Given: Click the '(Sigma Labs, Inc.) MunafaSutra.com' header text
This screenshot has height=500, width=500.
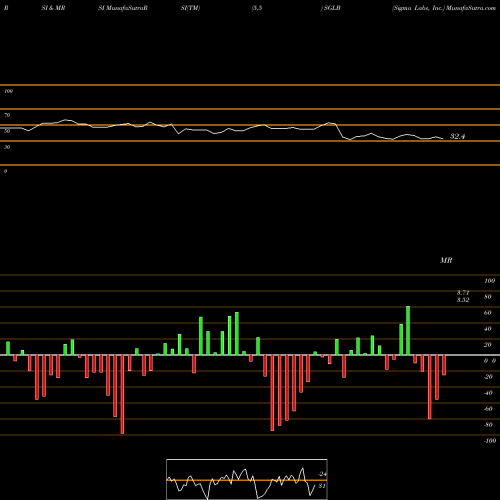Looking at the screenshot, I should point(444,8).
